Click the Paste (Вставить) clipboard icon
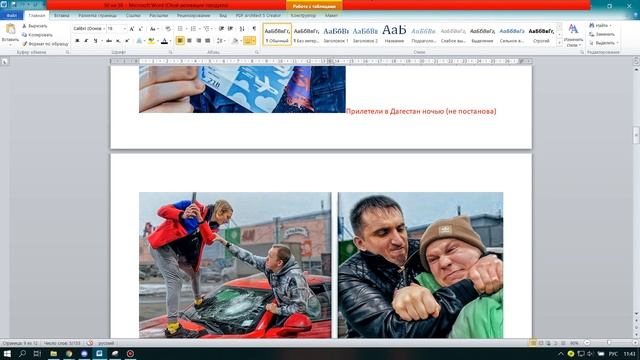Screen dimensions: 640x360 pos(10,29)
